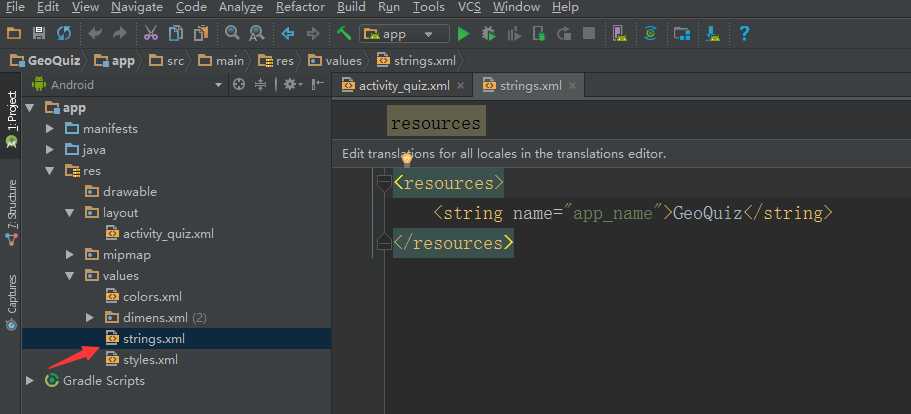This screenshot has width=911, height=414.
Task: Collapse the app module tree node
Action: point(30,108)
